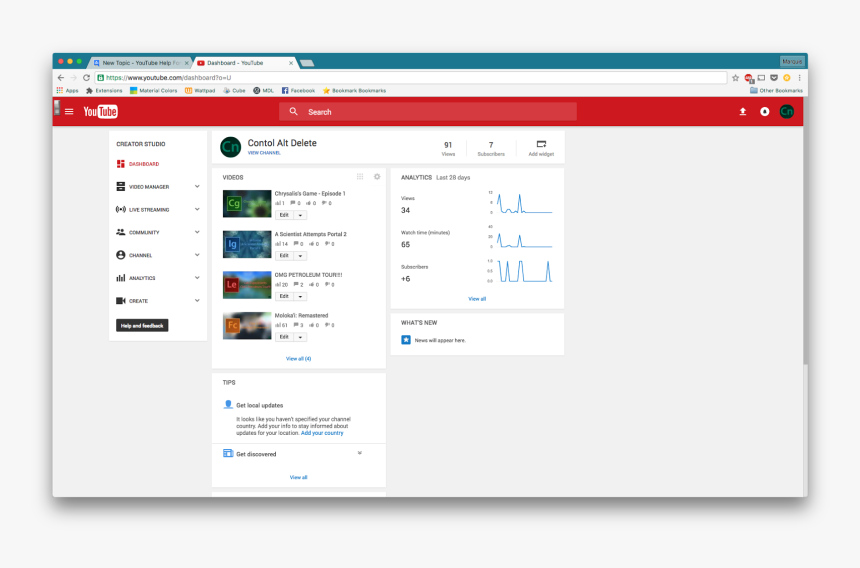Click in the YouTube search field
The width and height of the screenshot is (860, 568).
pos(440,112)
